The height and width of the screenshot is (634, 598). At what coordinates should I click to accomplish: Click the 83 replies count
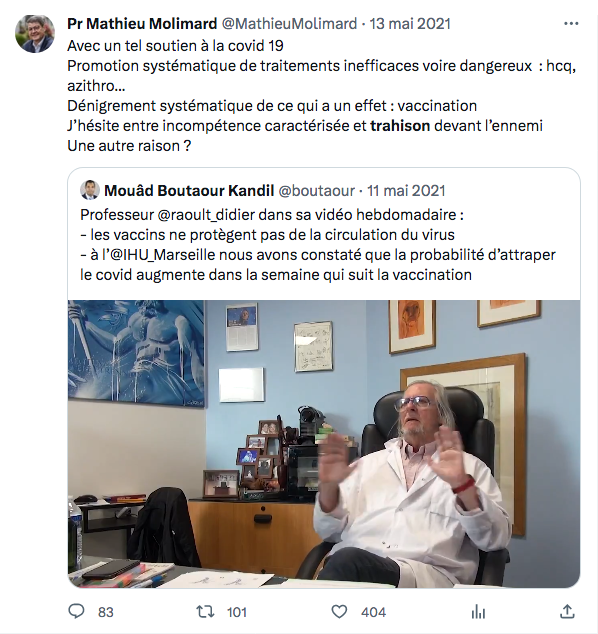pyautogui.click(x=106, y=612)
